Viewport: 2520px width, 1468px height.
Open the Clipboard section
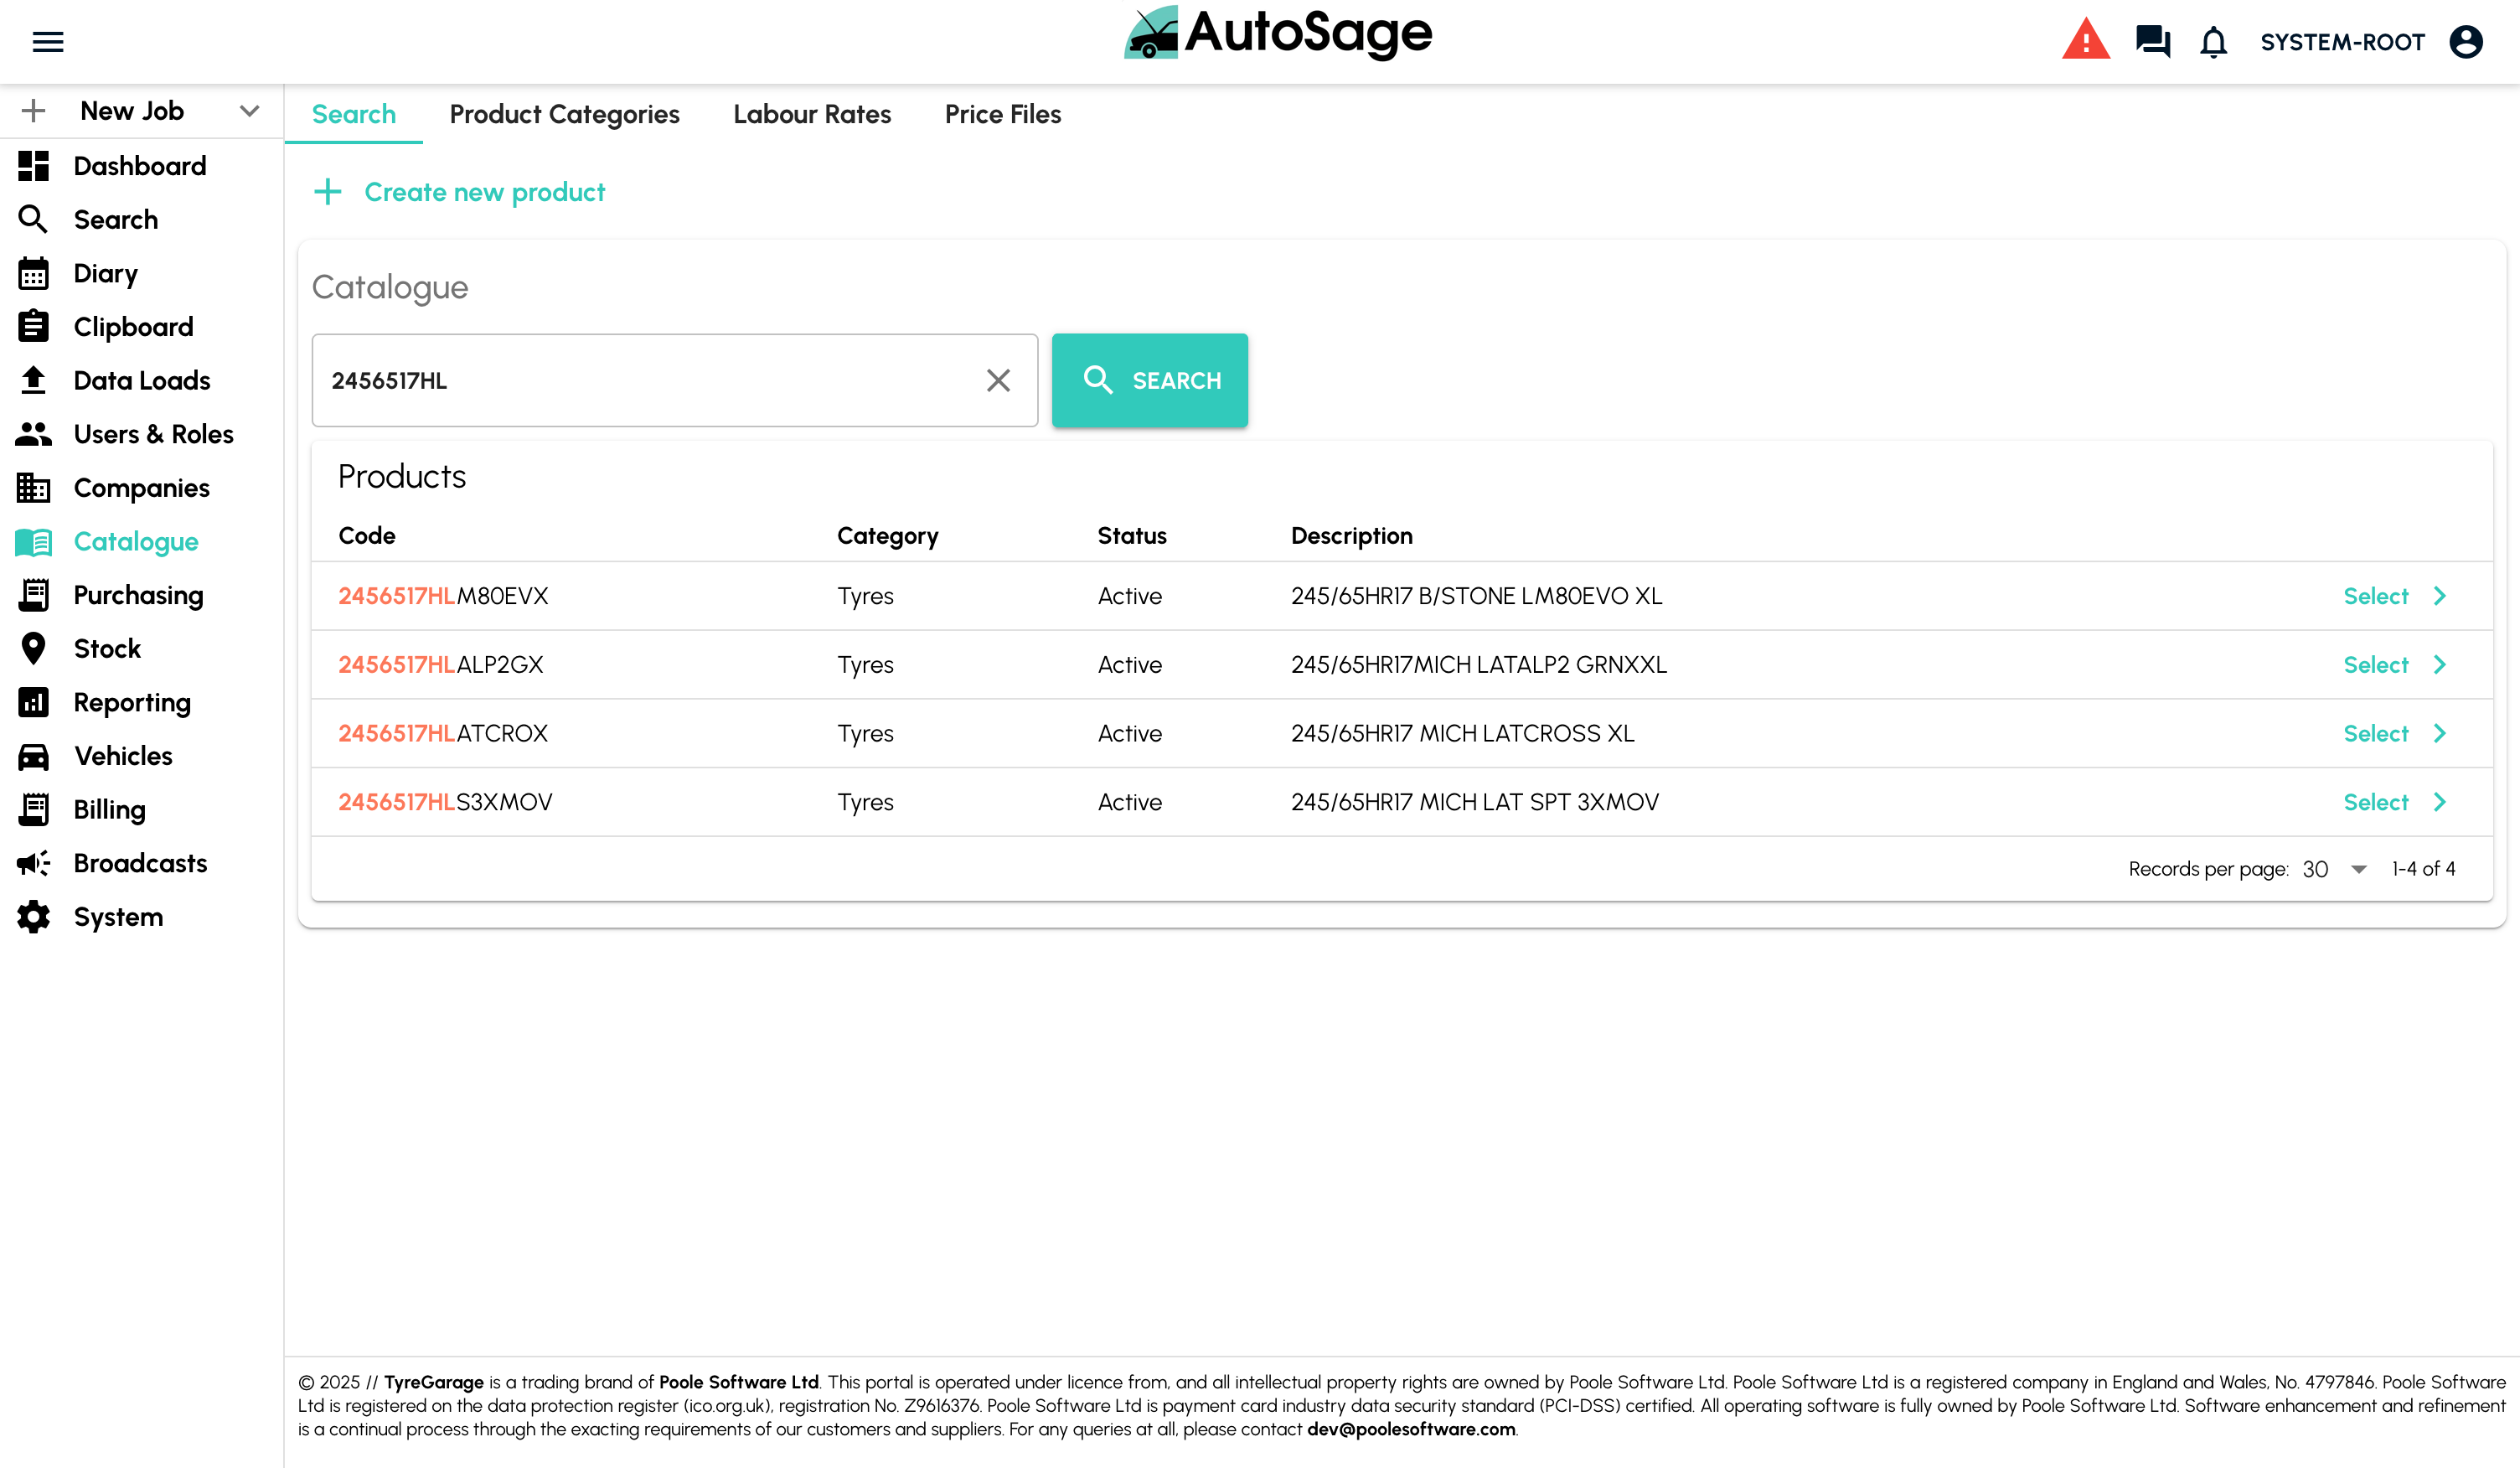click(133, 326)
